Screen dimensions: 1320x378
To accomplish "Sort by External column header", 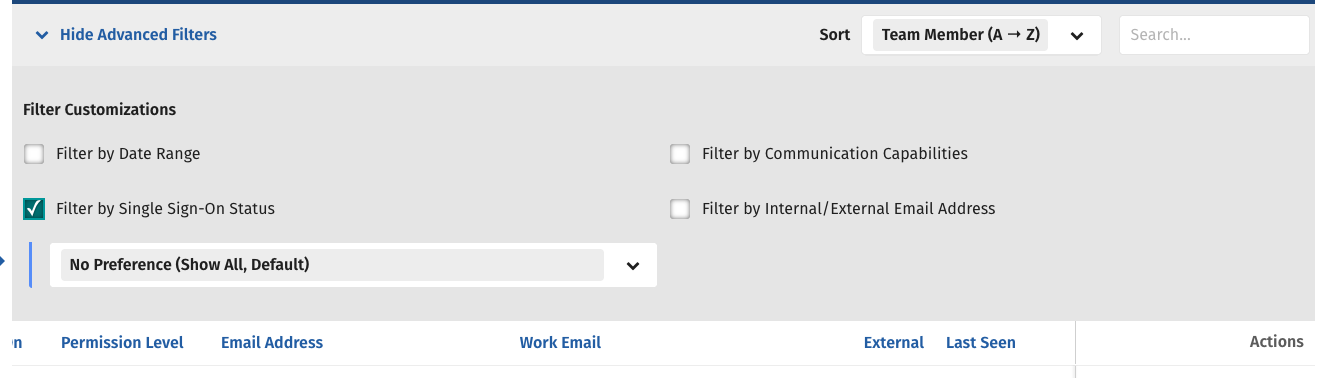I will coord(894,342).
